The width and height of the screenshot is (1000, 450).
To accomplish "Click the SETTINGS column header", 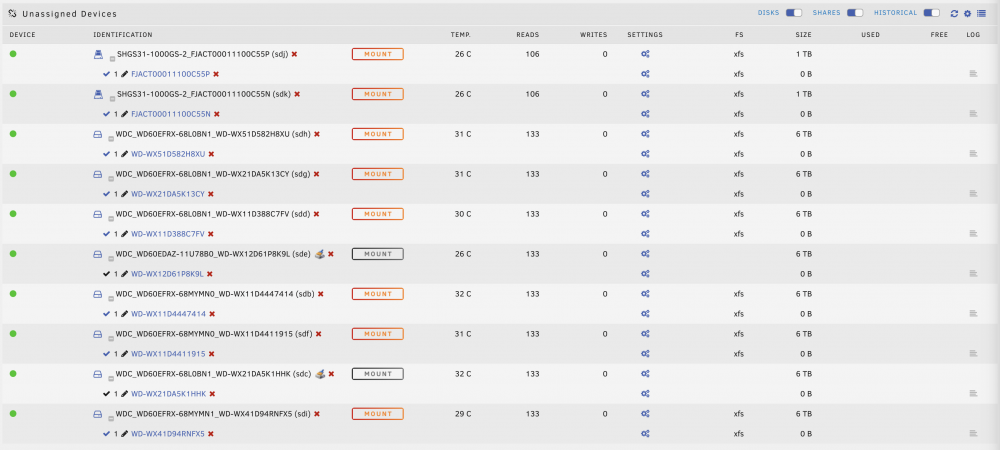I will coord(645,34).
